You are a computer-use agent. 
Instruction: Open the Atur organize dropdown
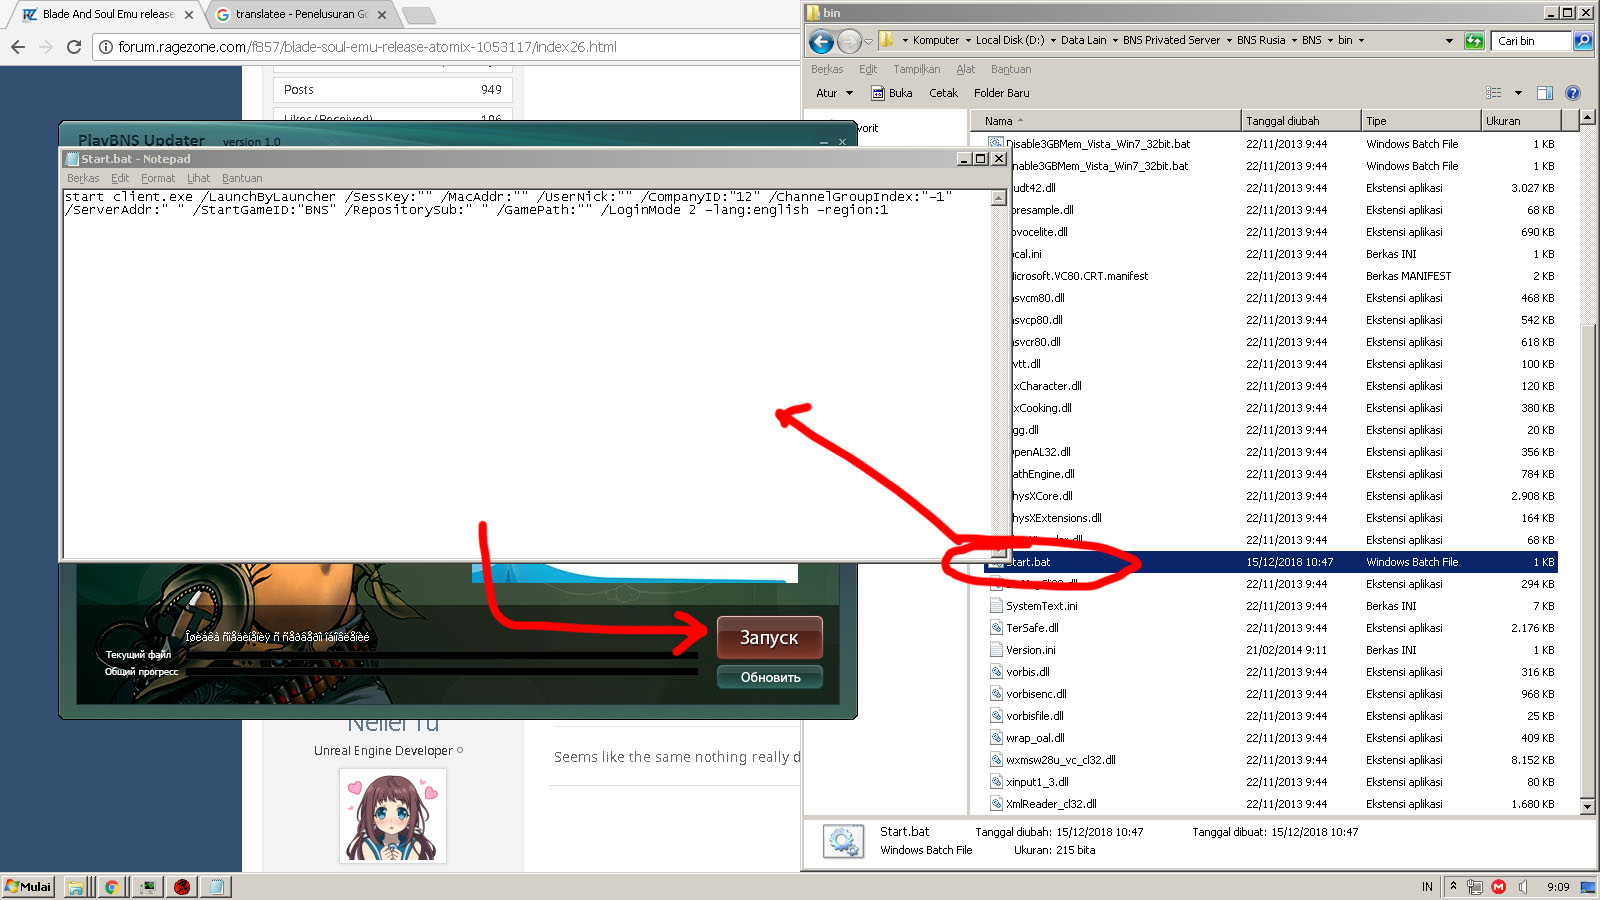[834, 94]
